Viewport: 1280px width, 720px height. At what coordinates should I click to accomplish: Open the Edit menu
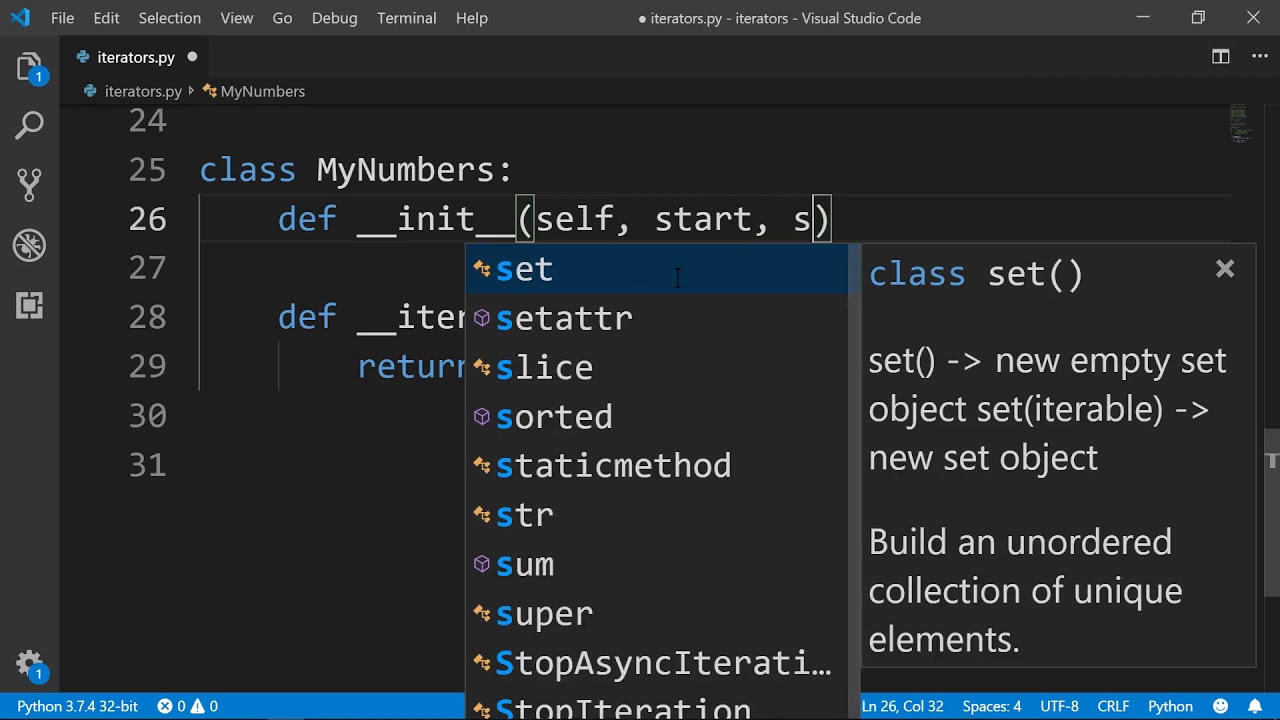(x=106, y=18)
